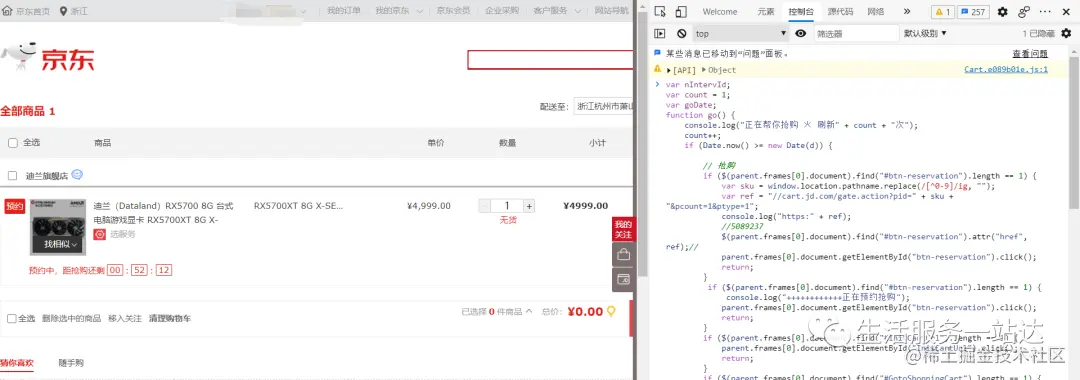Clear console with the ban icon

[x=681, y=33]
